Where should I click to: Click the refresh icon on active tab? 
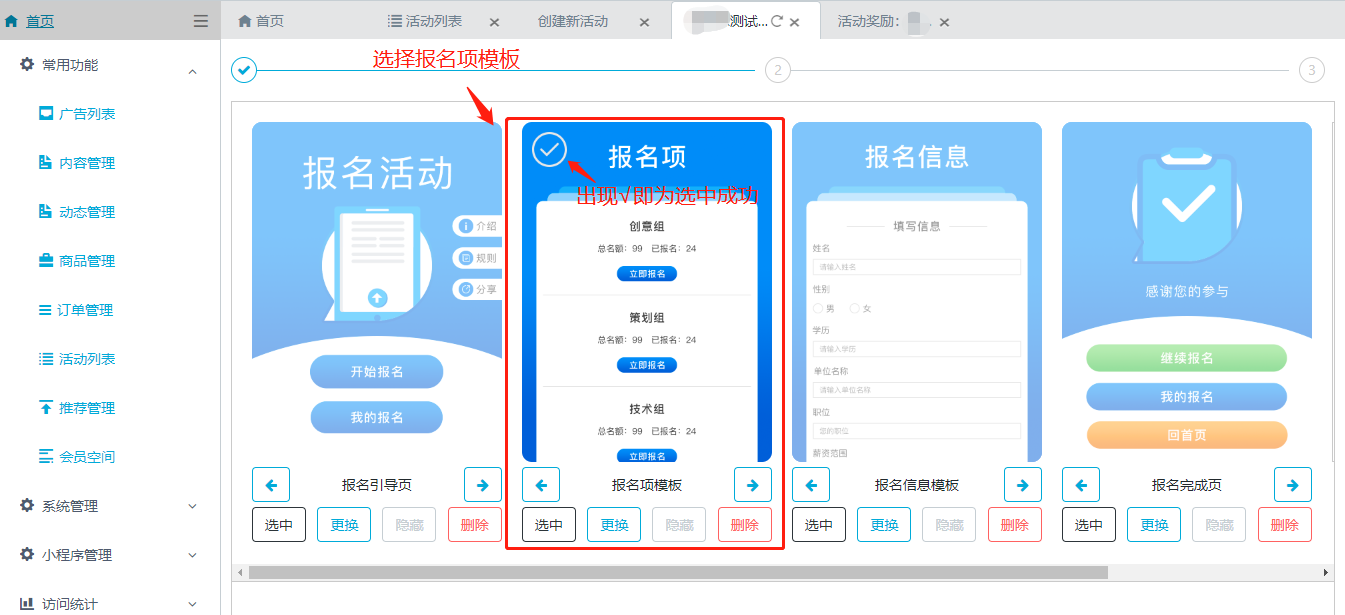776,21
